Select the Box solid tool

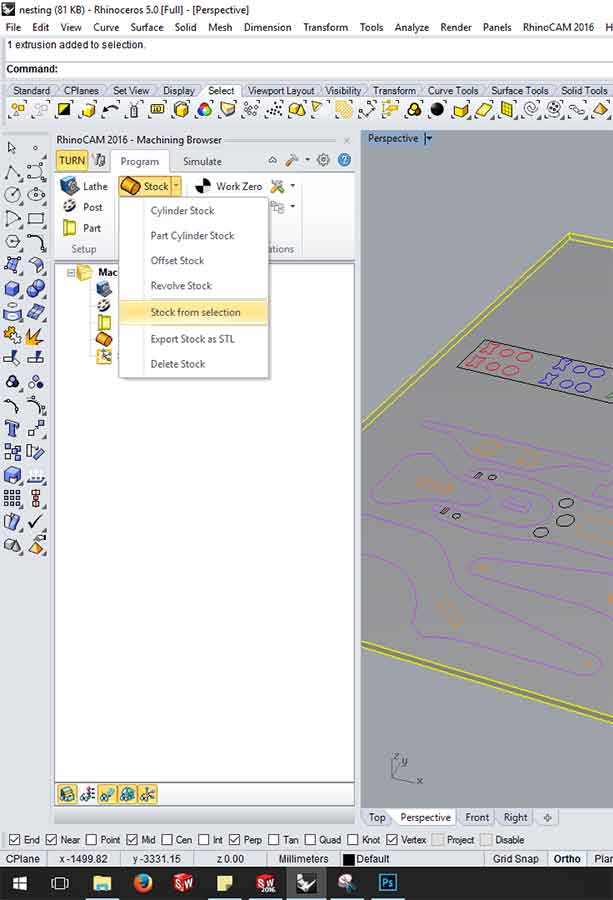click(x=12, y=288)
